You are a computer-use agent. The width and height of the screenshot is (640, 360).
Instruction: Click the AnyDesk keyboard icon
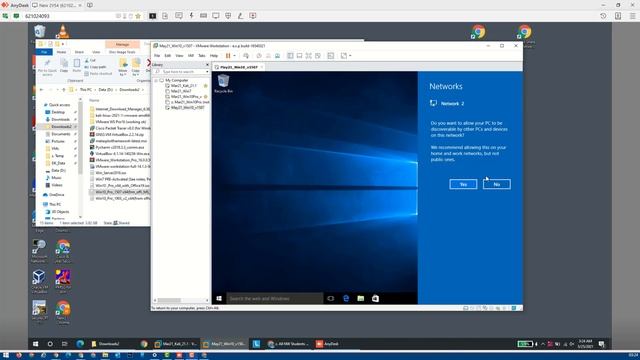[203, 16]
